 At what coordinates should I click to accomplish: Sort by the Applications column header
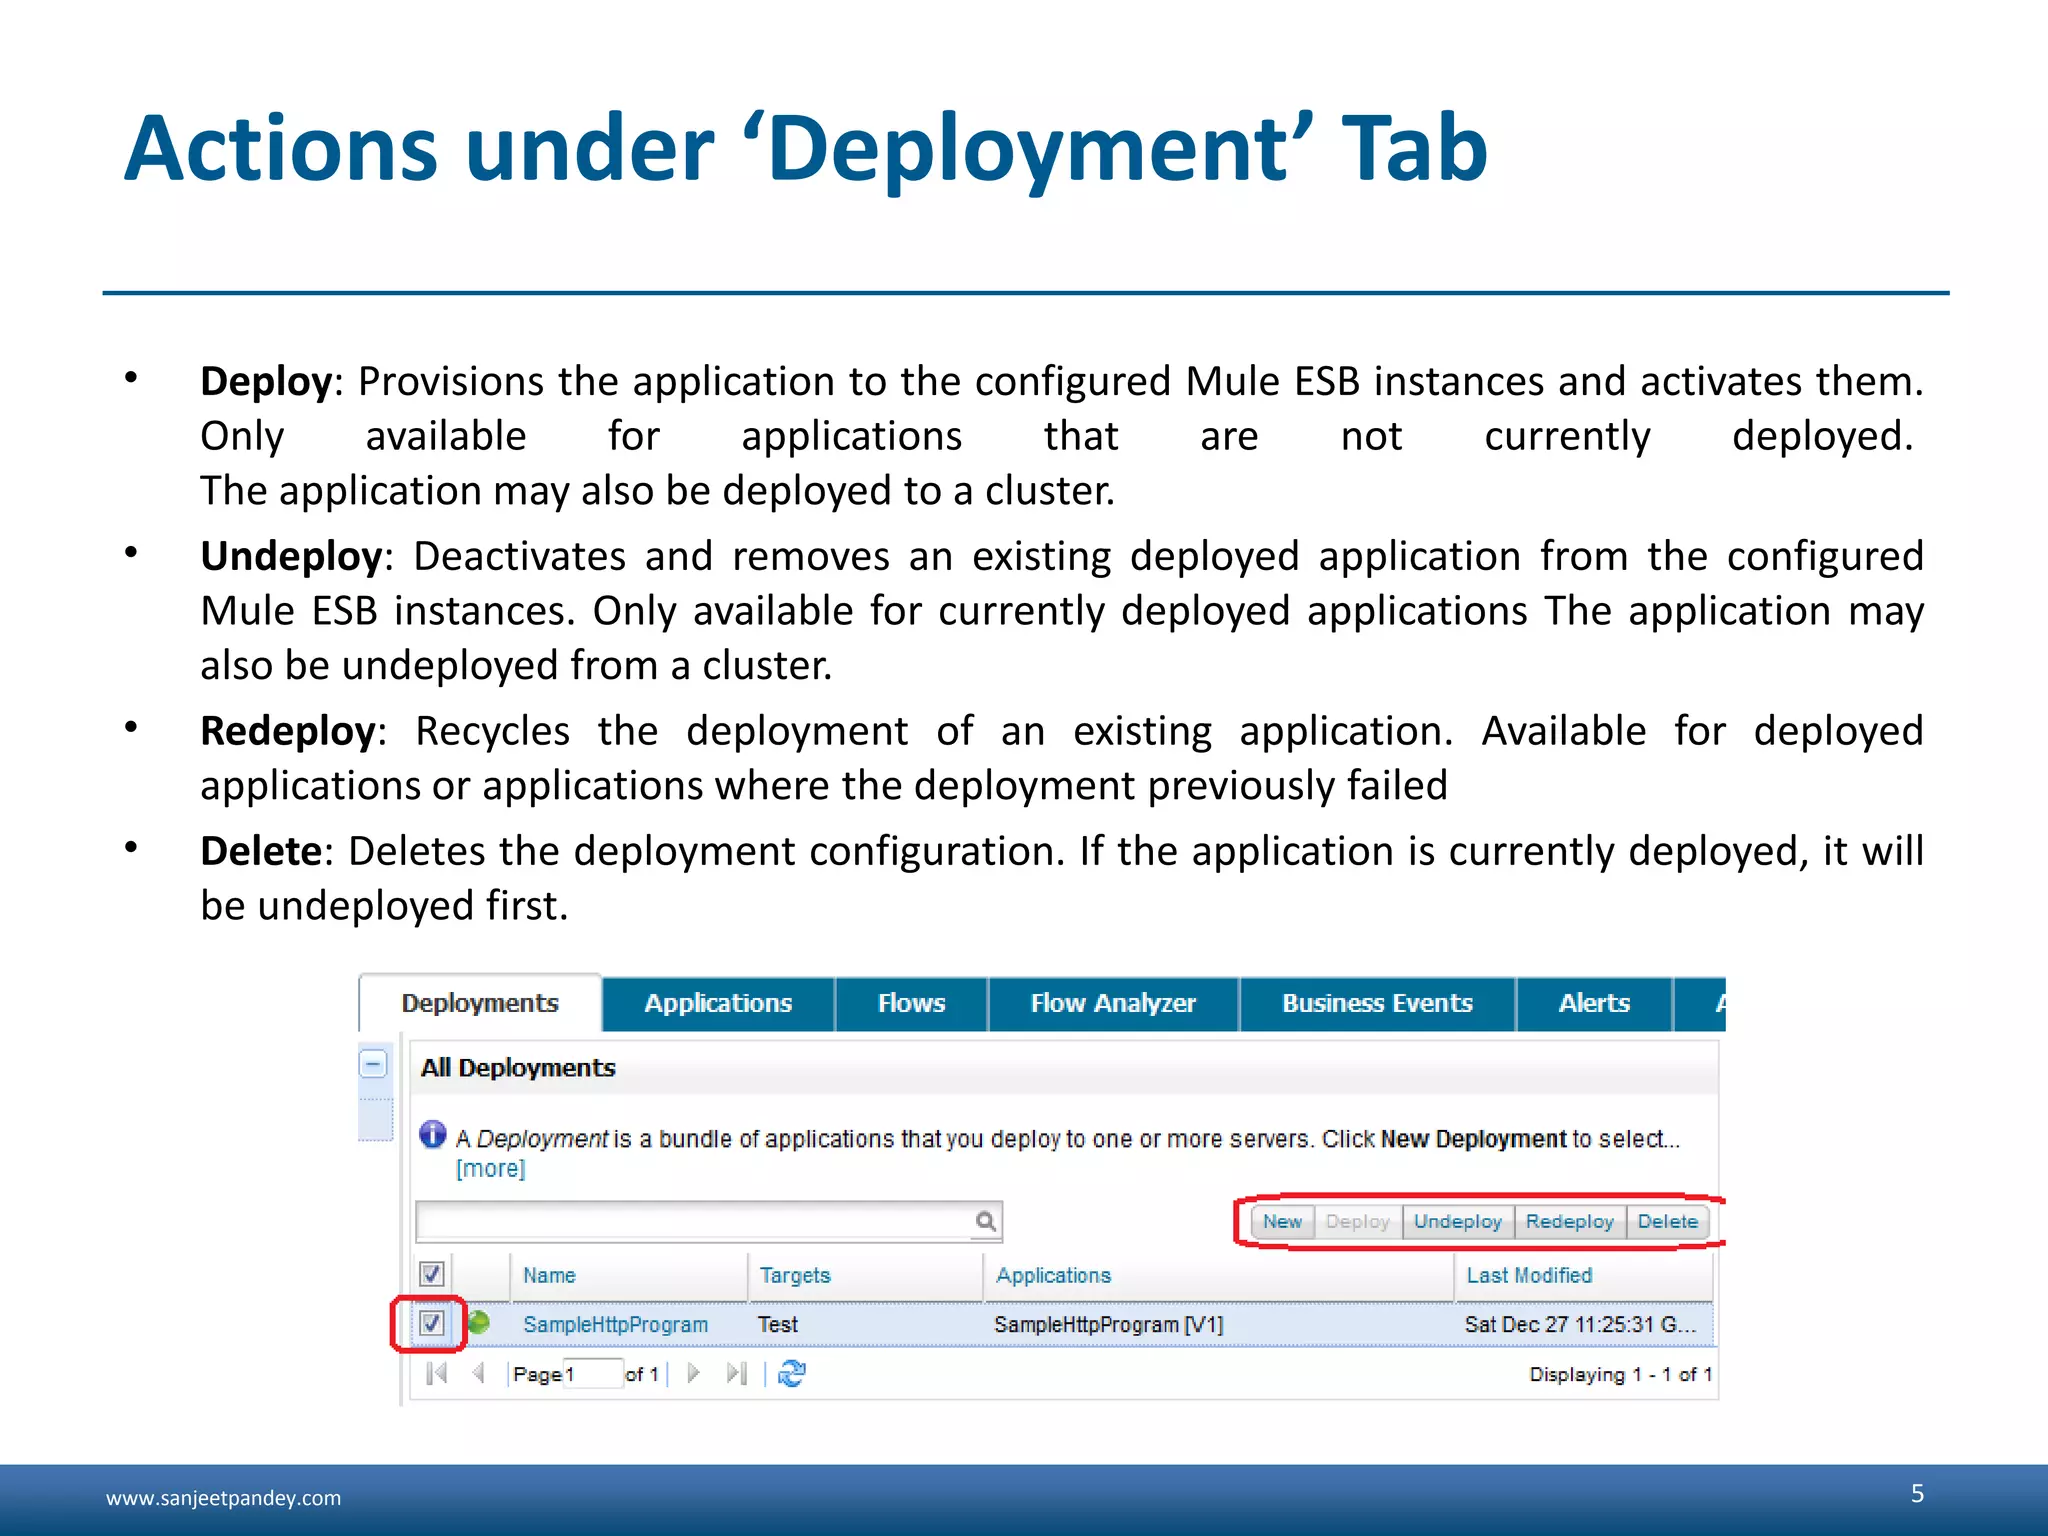[x=1219, y=1275]
